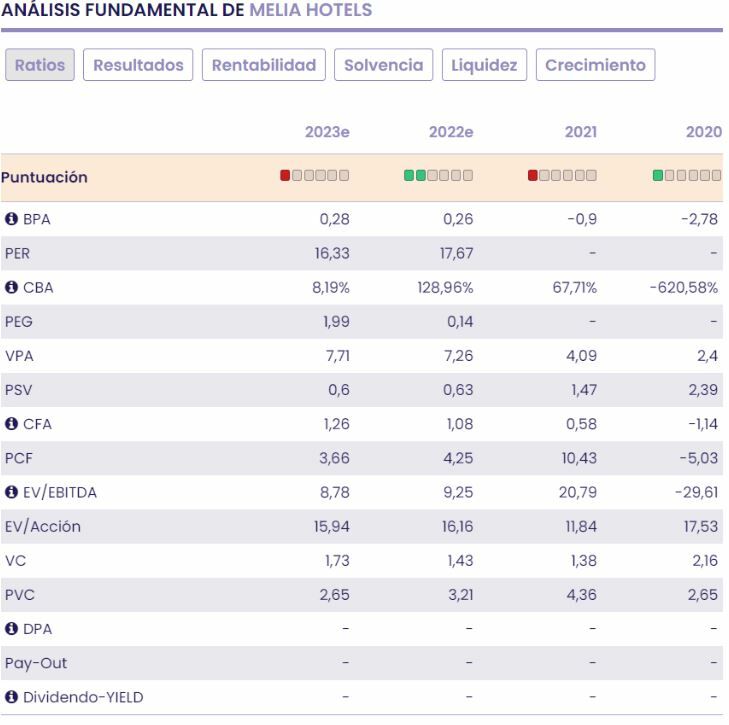Switch to the Crecimiento tab
729x725 pixels.
(x=595, y=65)
